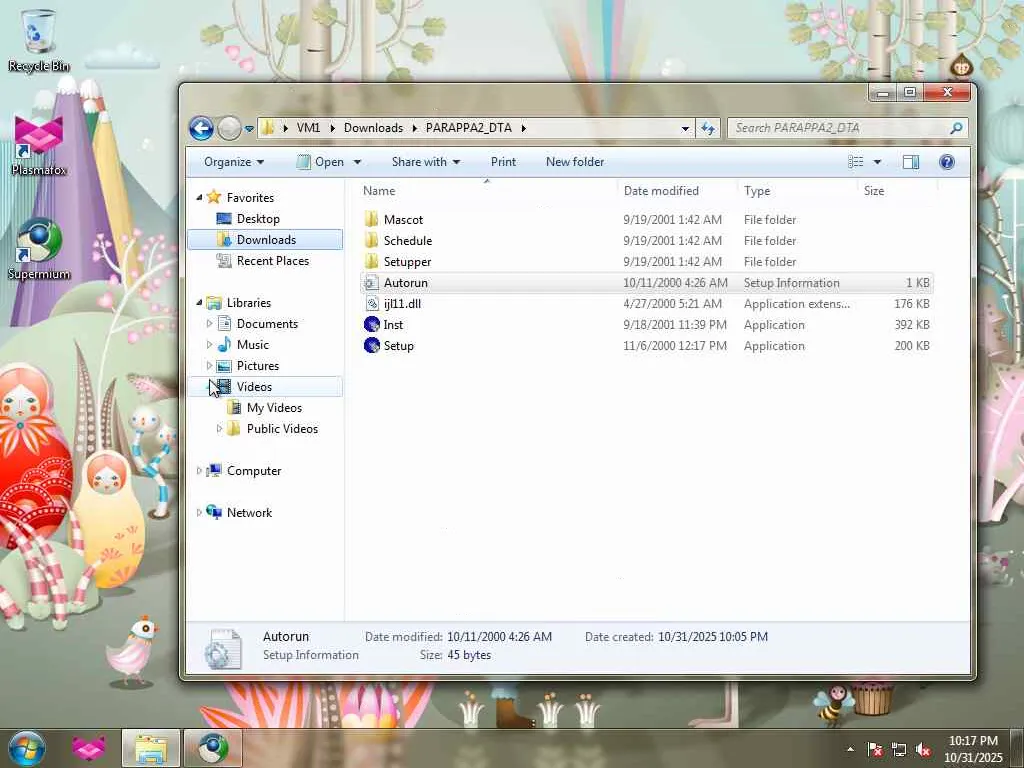Launch Supermium from the desktop shortcut

click(39, 249)
